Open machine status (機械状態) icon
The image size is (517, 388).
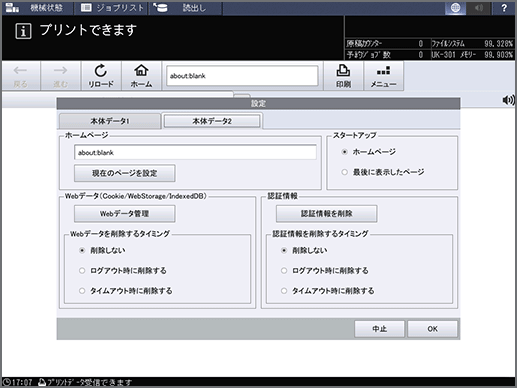[13, 8]
